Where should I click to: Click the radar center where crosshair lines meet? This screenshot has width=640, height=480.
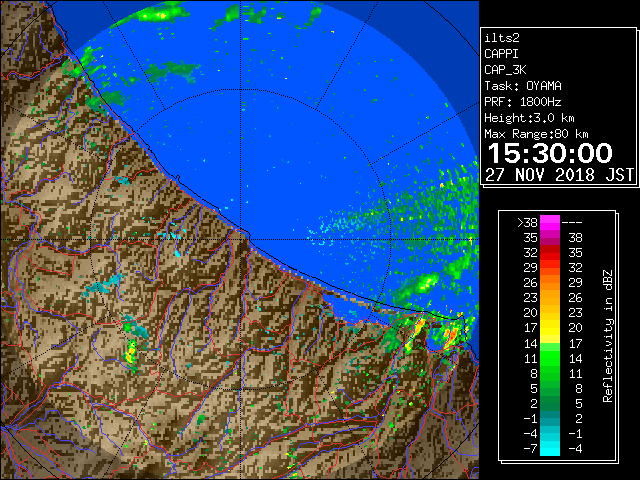[x=241, y=239]
